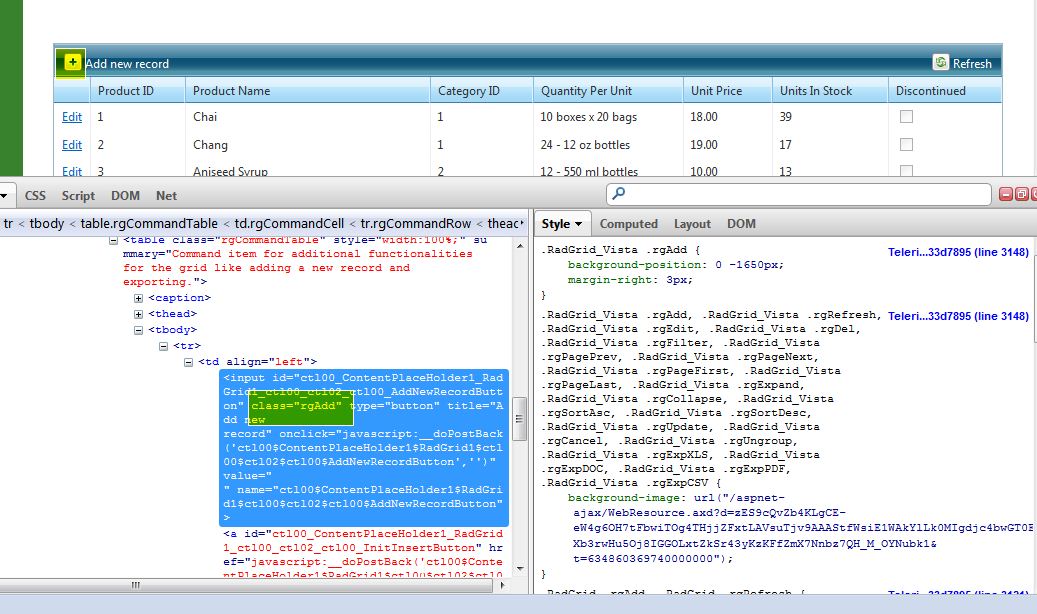
Task: Toggle Discontinued checkbox for Chai
Action: [x=906, y=117]
